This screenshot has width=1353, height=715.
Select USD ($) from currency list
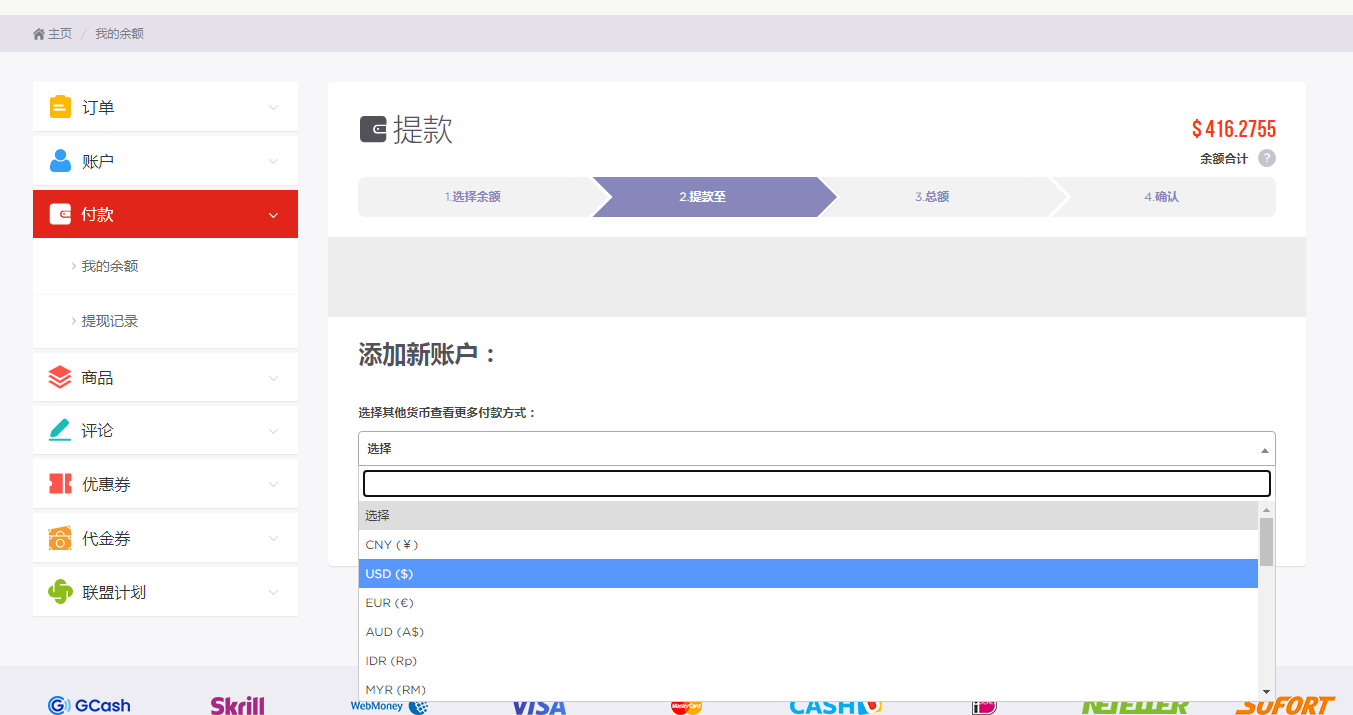[x=807, y=574]
